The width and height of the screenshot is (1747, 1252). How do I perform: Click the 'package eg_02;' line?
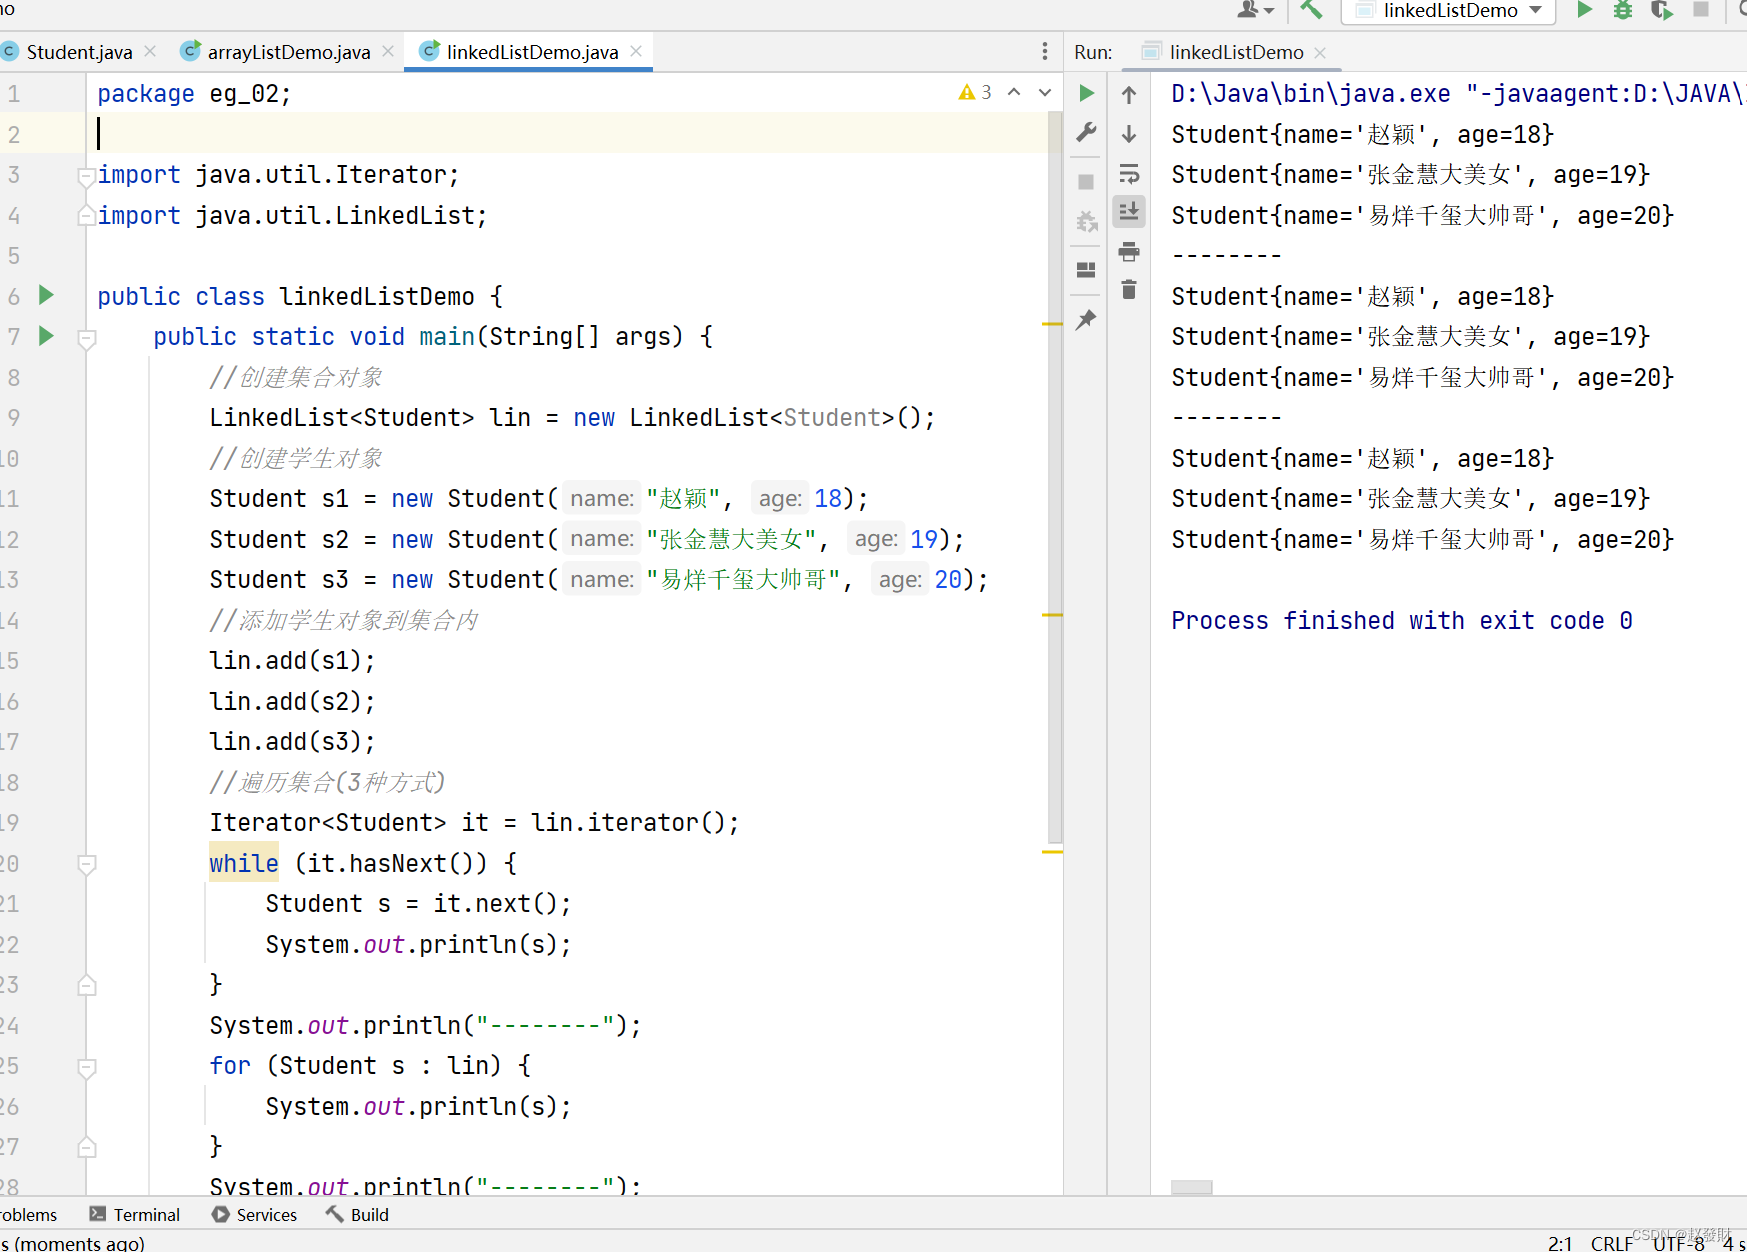pyautogui.click(x=194, y=93)
